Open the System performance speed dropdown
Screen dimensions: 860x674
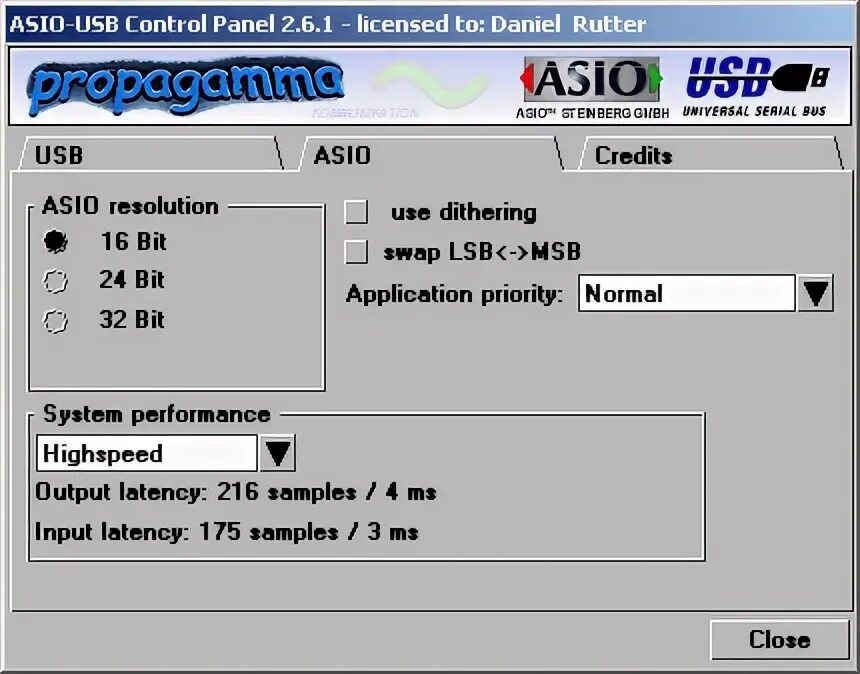[x=278, y=453]
